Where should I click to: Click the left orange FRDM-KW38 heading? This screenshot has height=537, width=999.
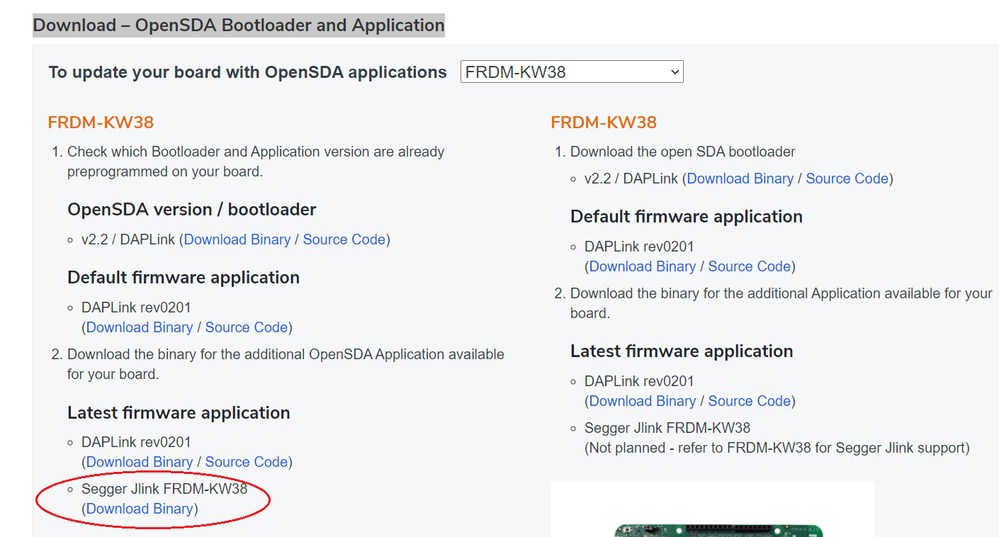click(x=101, y=122)
